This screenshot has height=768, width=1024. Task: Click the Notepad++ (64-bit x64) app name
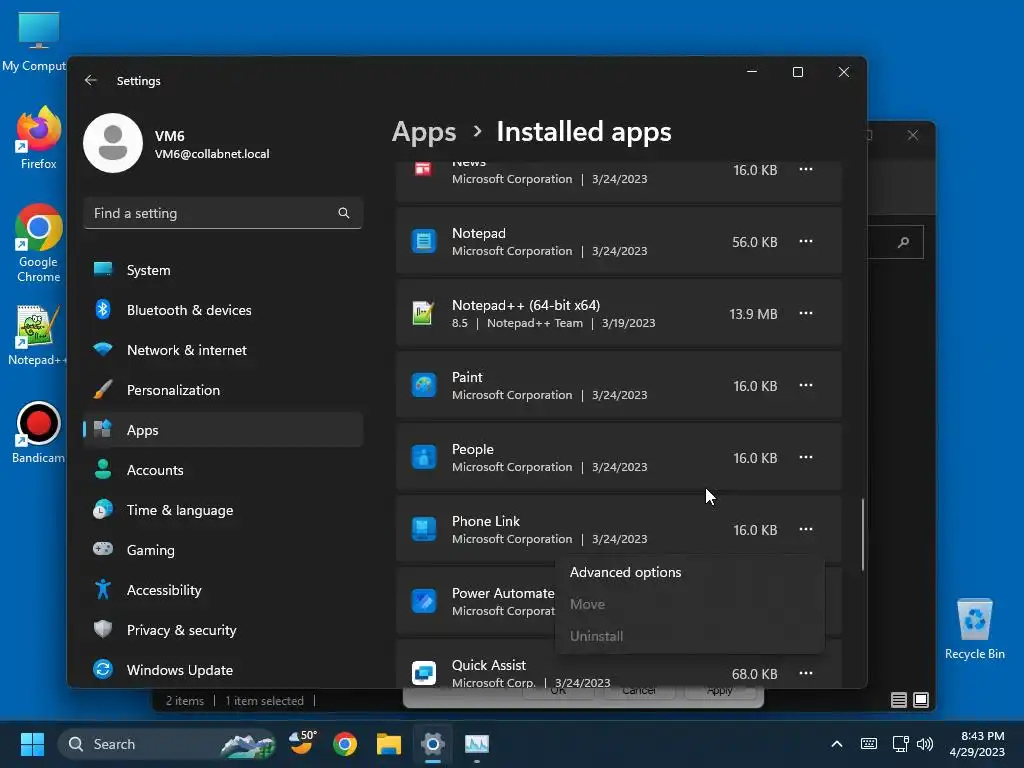coord(526,305)
